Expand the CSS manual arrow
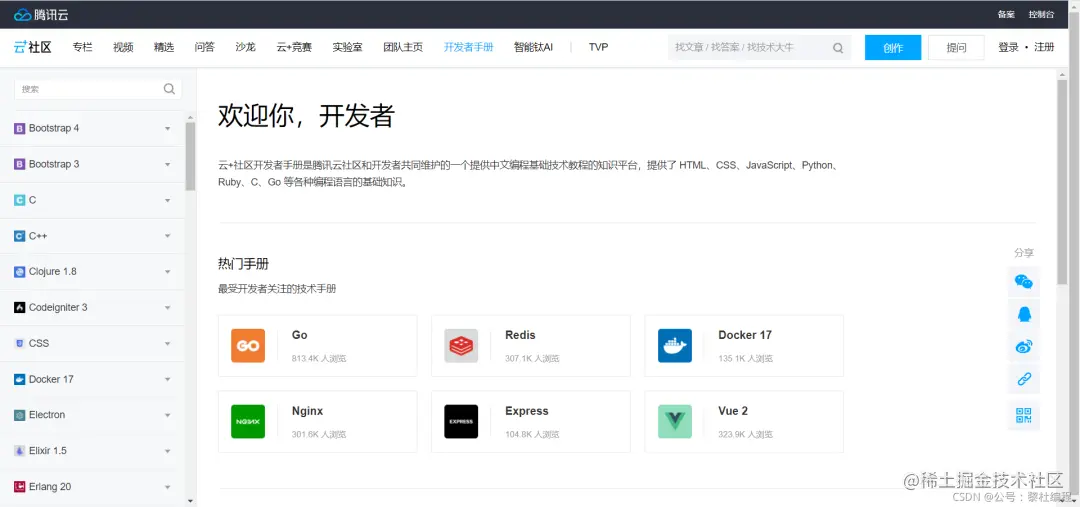Viewport: 1080px width, 507px height. [x=167, y=344]
